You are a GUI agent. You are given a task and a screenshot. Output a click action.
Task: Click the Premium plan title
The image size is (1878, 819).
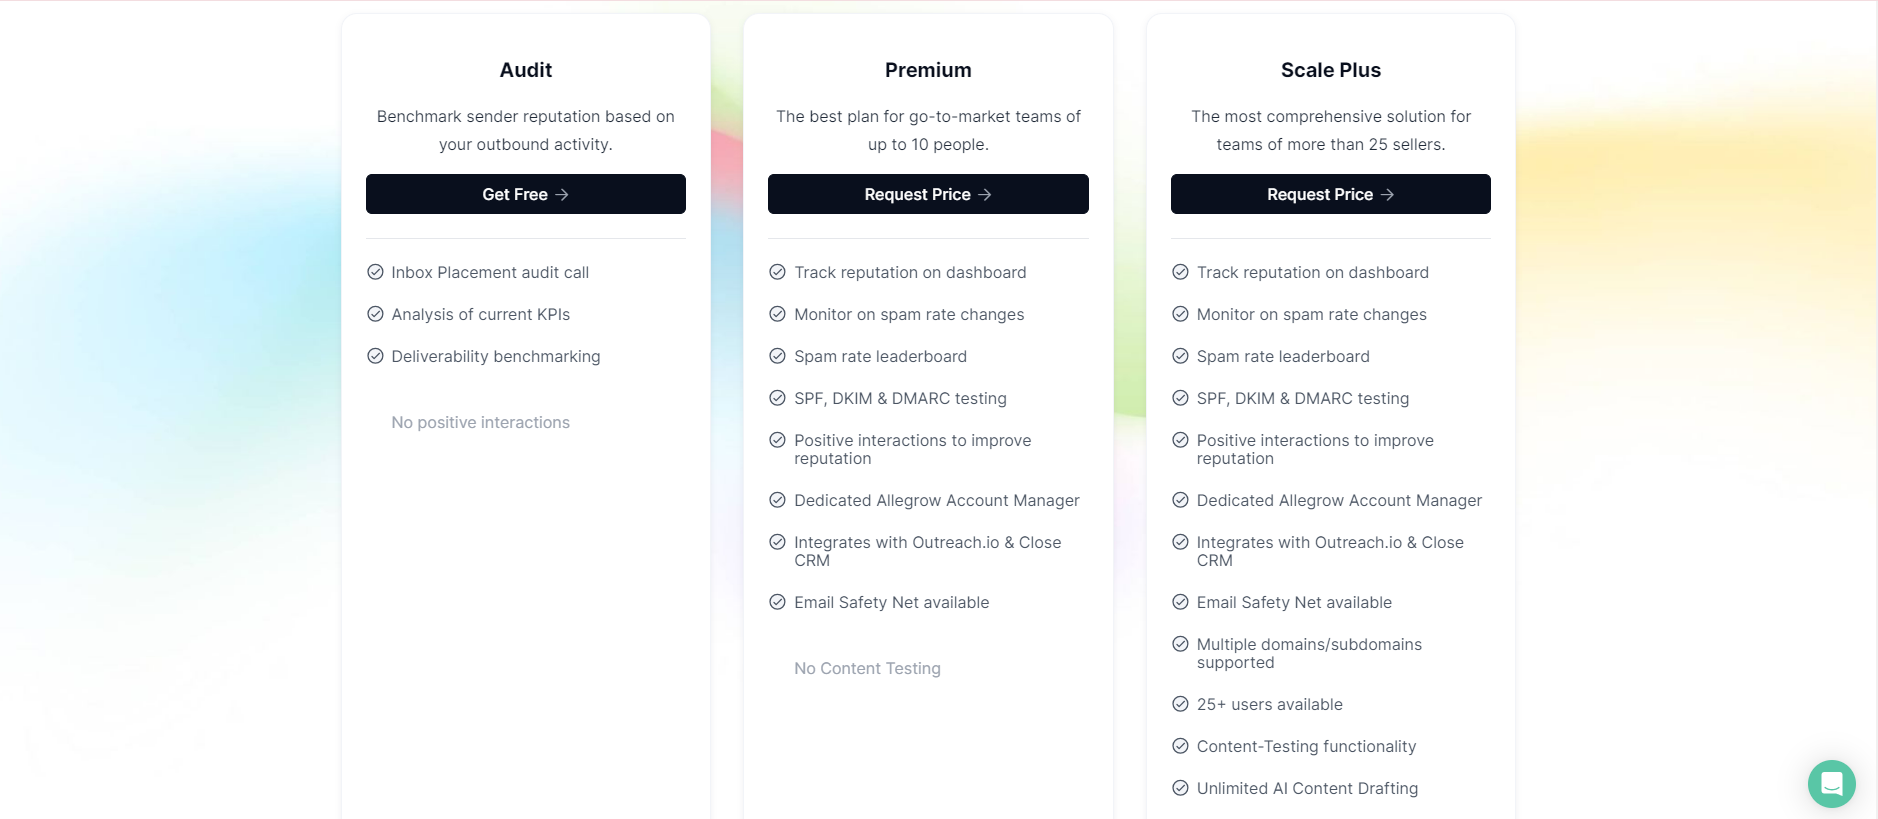928,70
